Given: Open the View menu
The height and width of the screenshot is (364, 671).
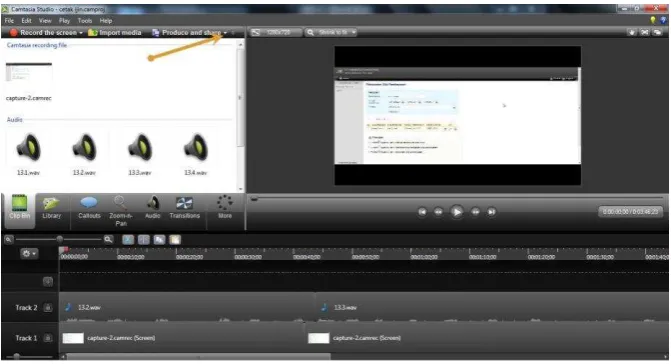Looking at the screenshot, I should coord(45,21).
